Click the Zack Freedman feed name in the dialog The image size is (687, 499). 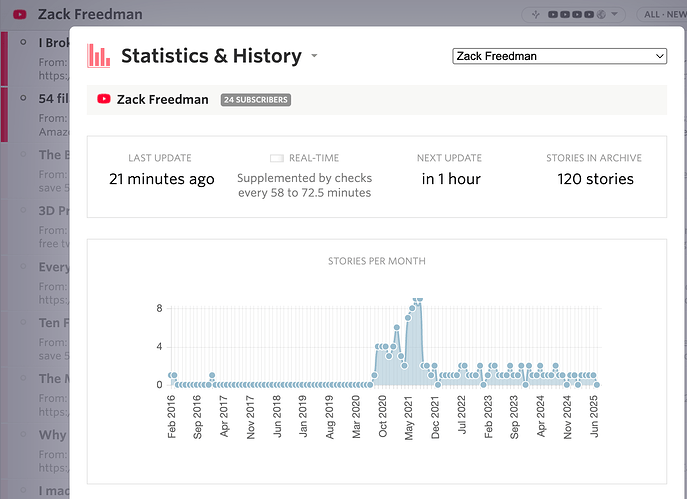(x=163, y=99)
